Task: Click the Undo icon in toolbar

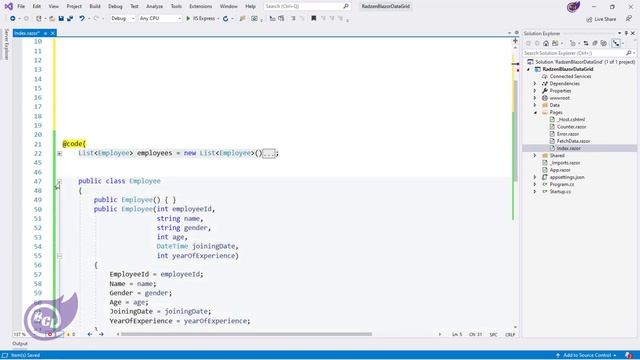Action: point(82,18)
